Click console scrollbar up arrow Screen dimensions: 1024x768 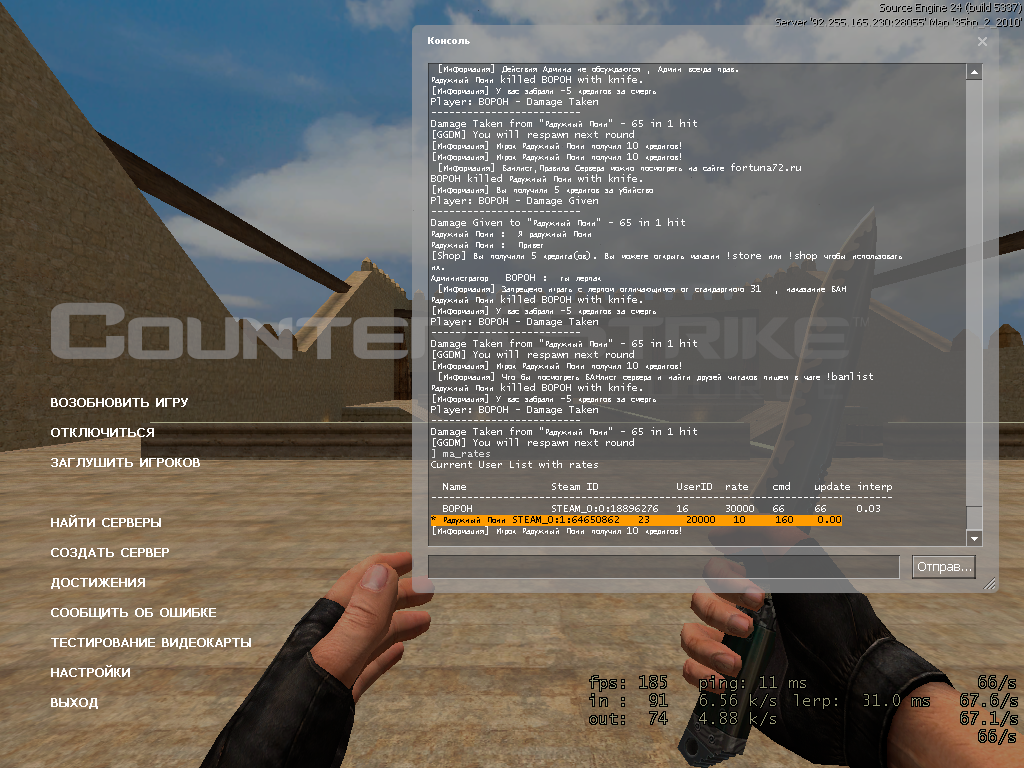pyautogui.click(x=974, y=72)
